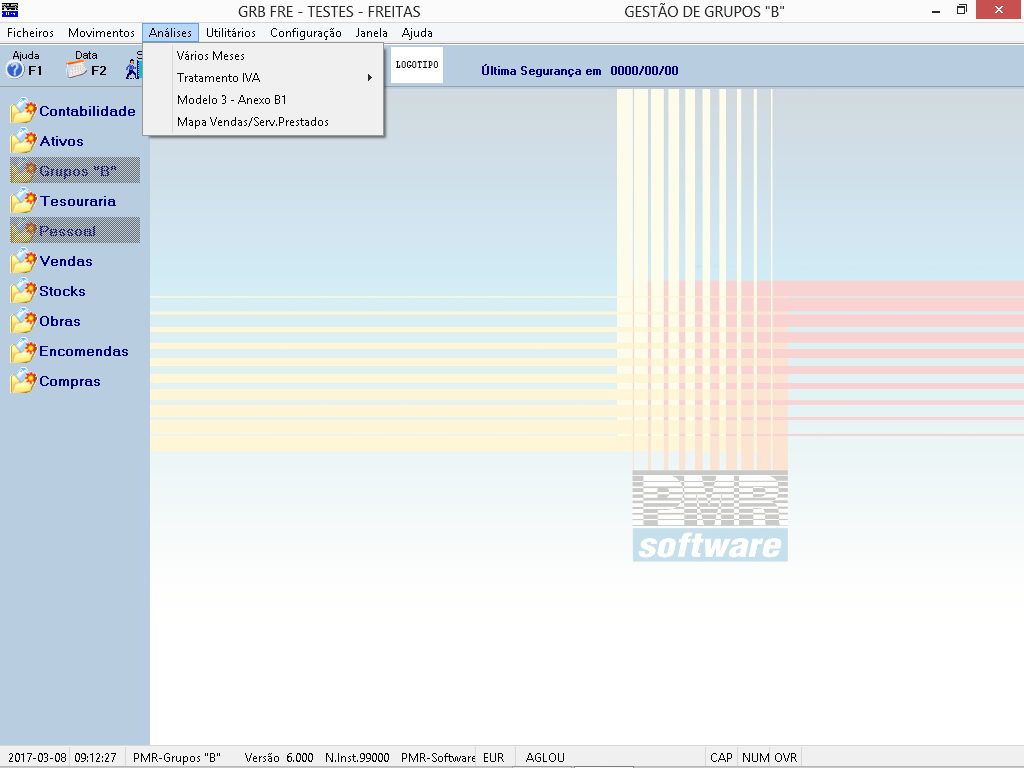Close the open Análises menu
The image size is (1024, 768).
tap(170, 33)
